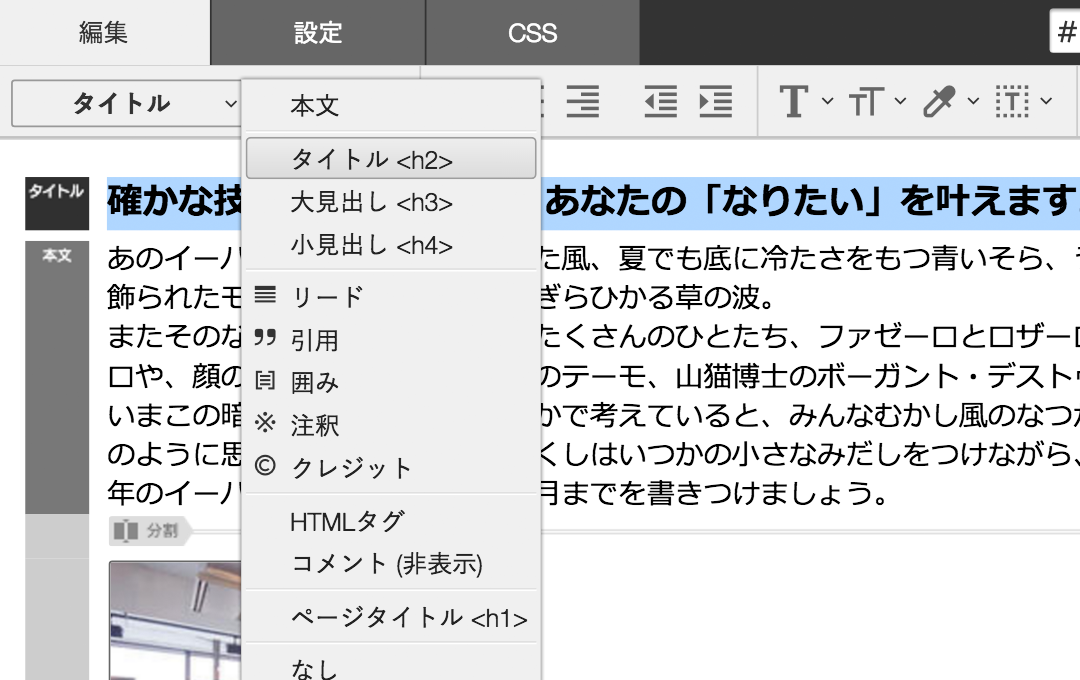
Task: Open the text color tool (T icon)
Action: pos(793,102)
